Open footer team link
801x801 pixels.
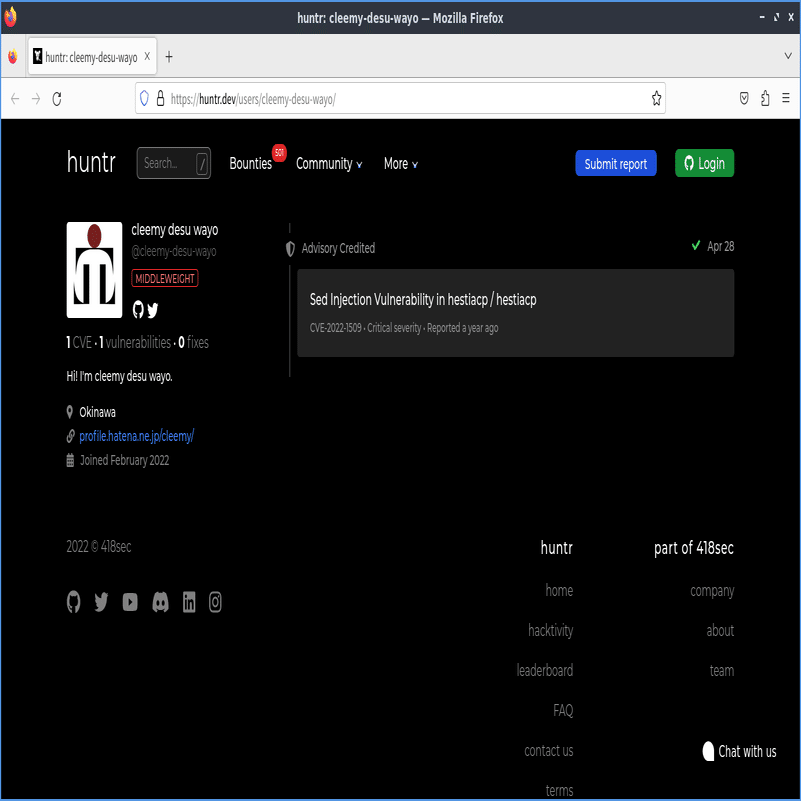pyautogui.click(x=722, y=671)
